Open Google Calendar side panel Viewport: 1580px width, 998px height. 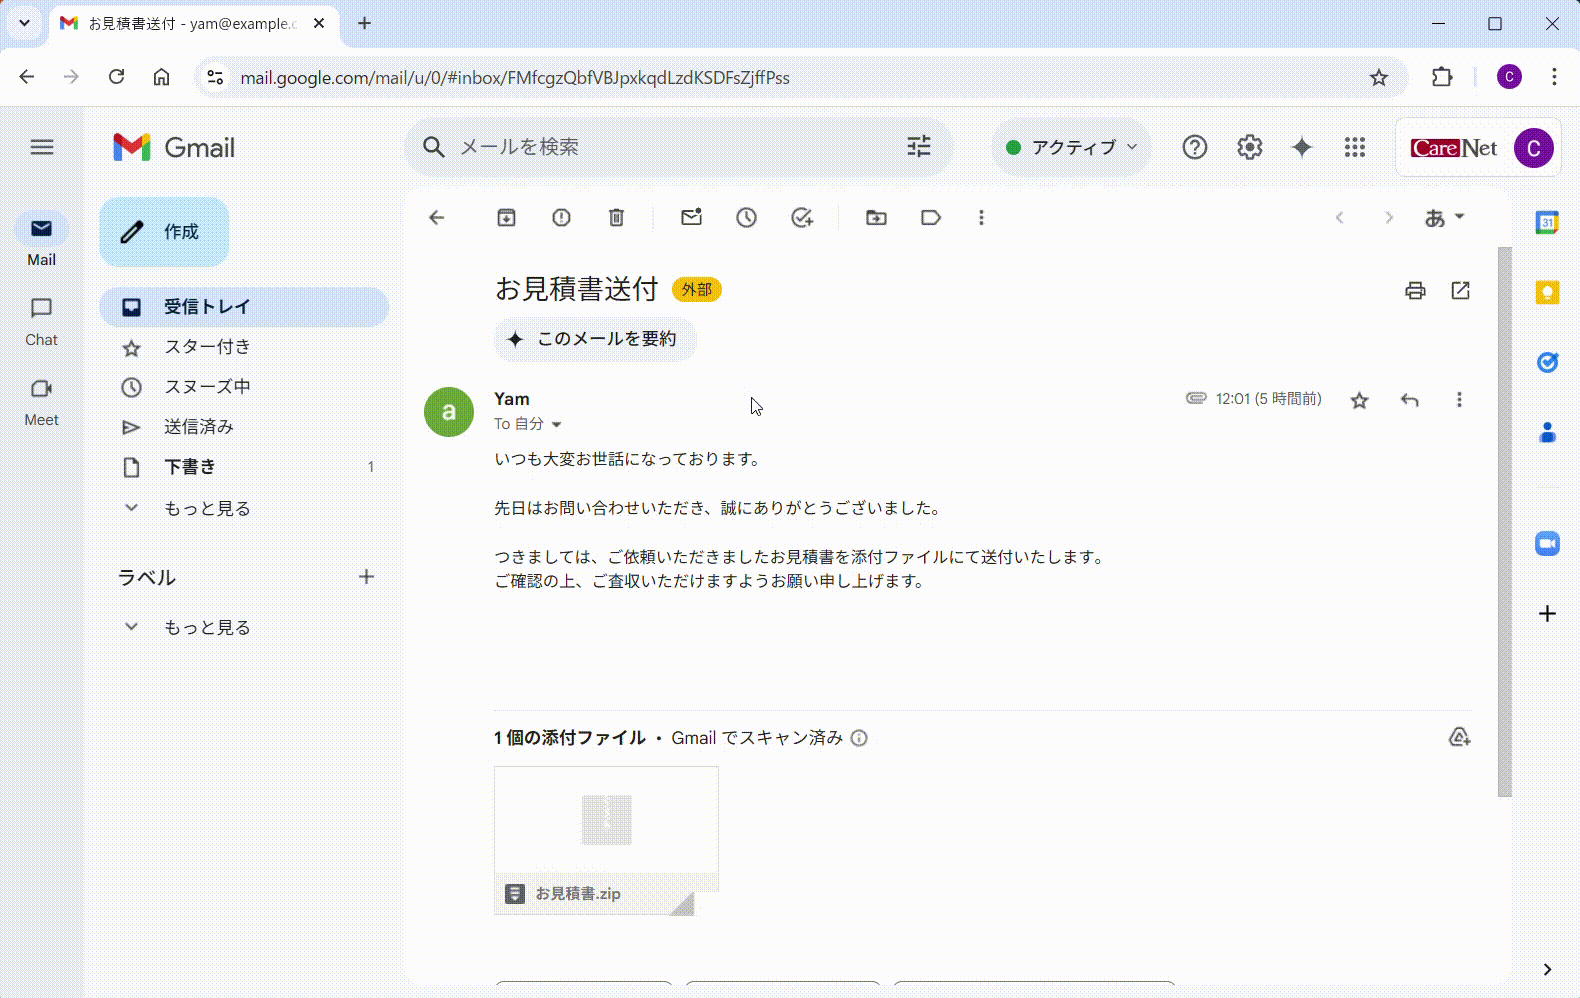point(1547,222)
